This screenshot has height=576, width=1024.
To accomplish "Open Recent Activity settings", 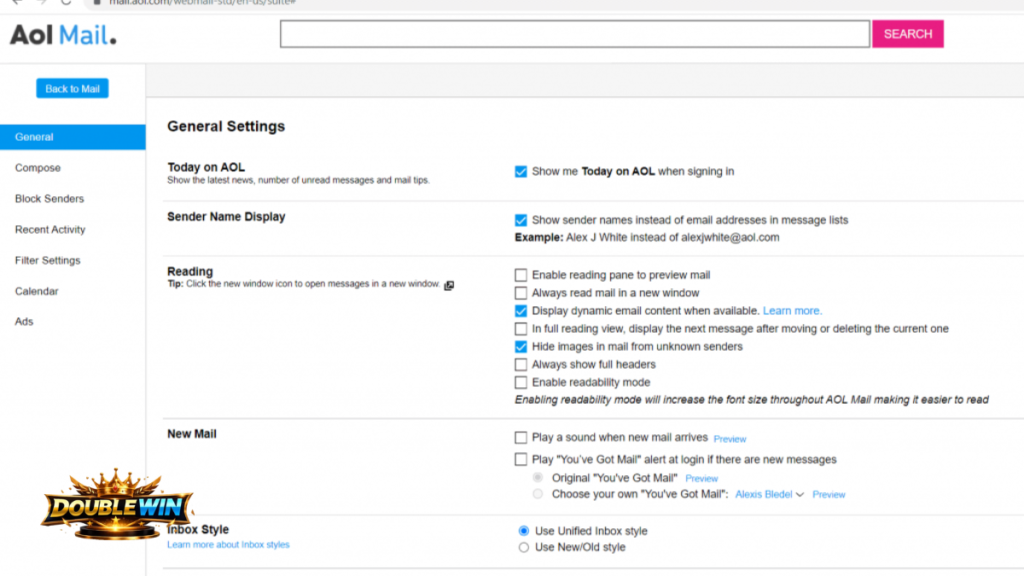I will [x=50, y=229].
